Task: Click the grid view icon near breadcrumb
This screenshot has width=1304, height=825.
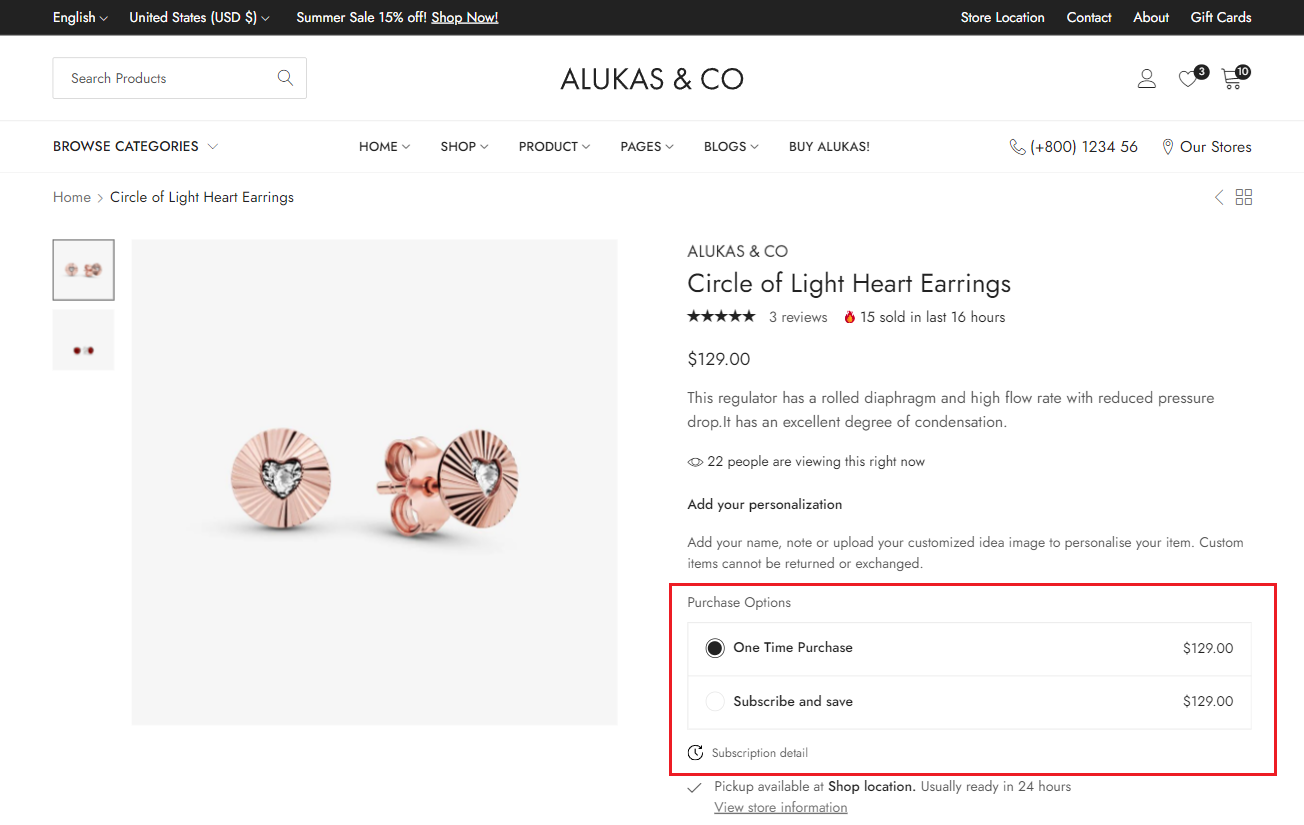Action: tap(1244, 197)
